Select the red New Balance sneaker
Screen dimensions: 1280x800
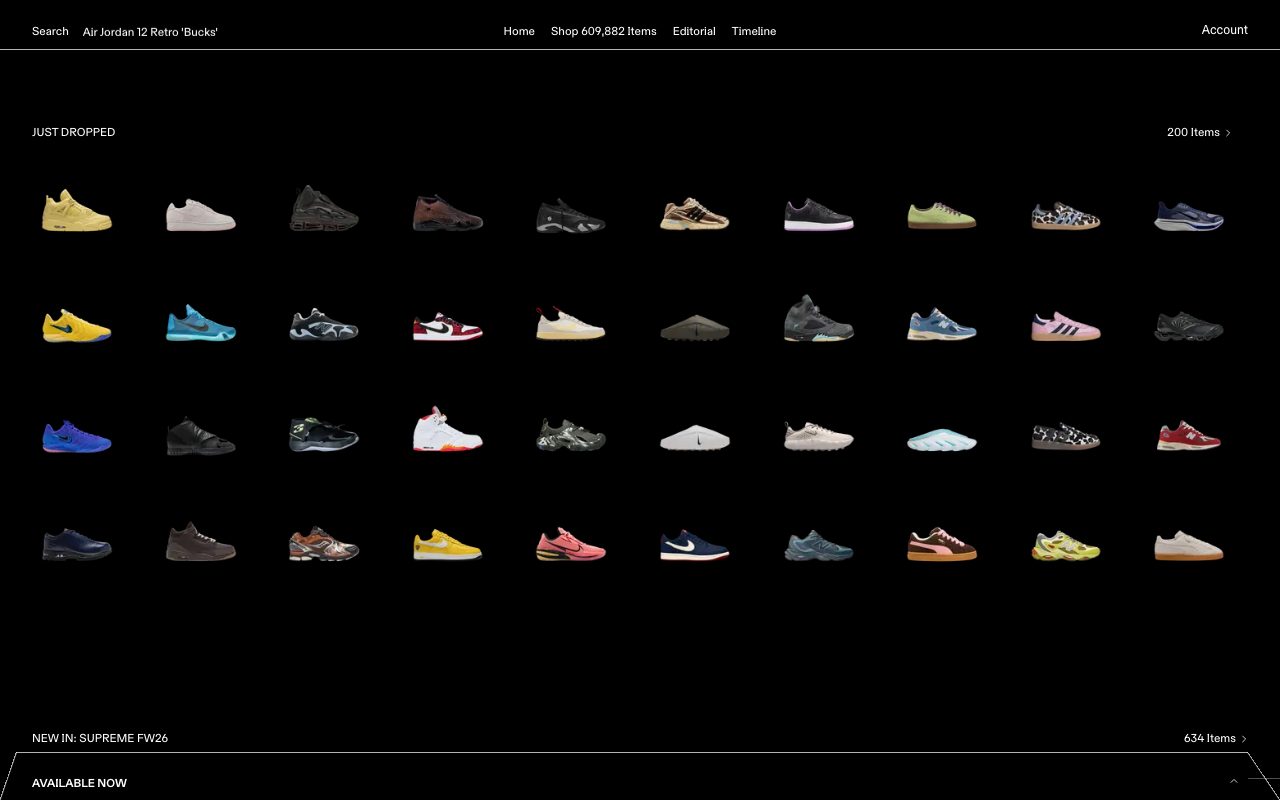[1189, 437]
